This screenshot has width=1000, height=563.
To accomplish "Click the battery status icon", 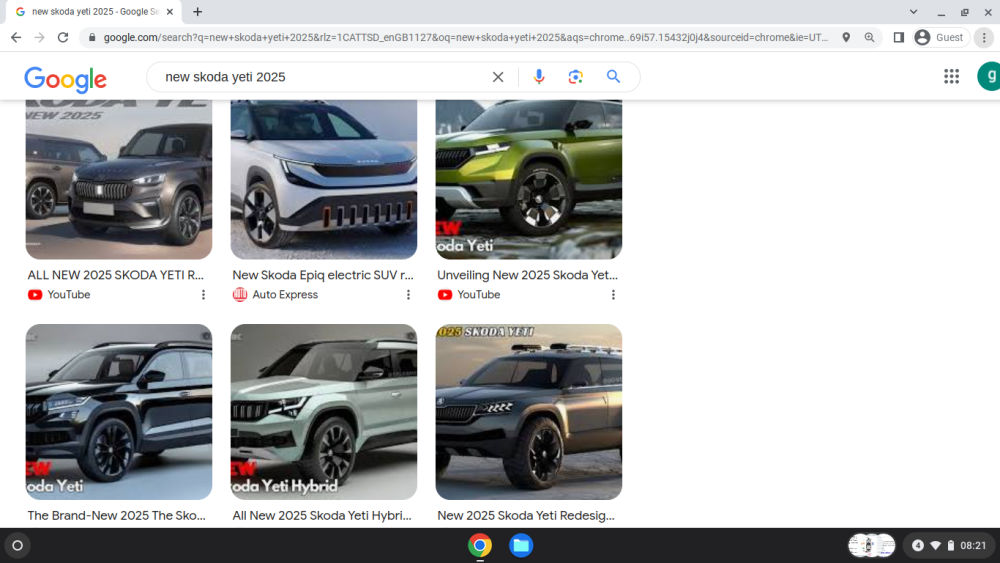I will [x=950, y=545].
